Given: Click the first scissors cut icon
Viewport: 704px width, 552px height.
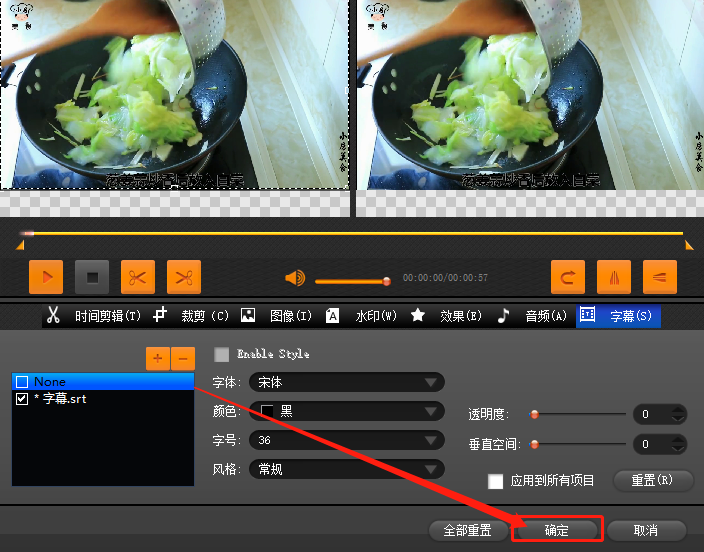Looking at the screenshot, I should point(138,277).
